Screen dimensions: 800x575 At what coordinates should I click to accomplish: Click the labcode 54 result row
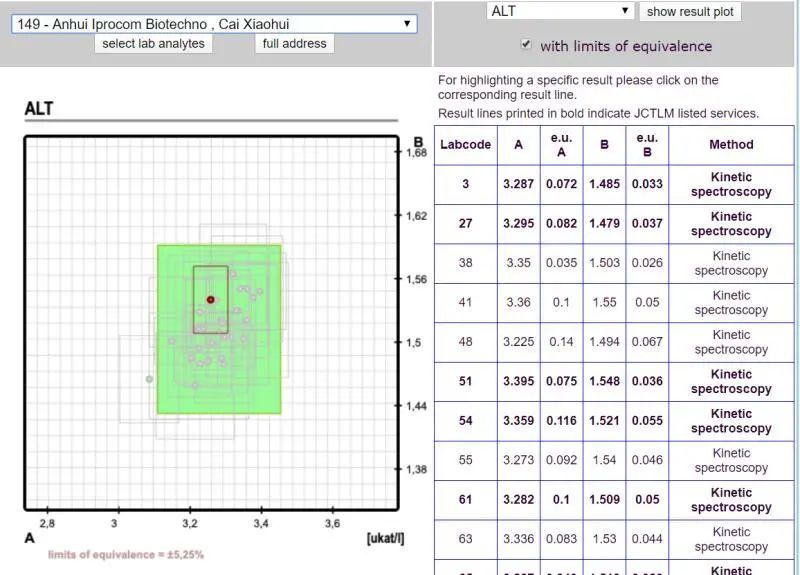pos(465,421)
